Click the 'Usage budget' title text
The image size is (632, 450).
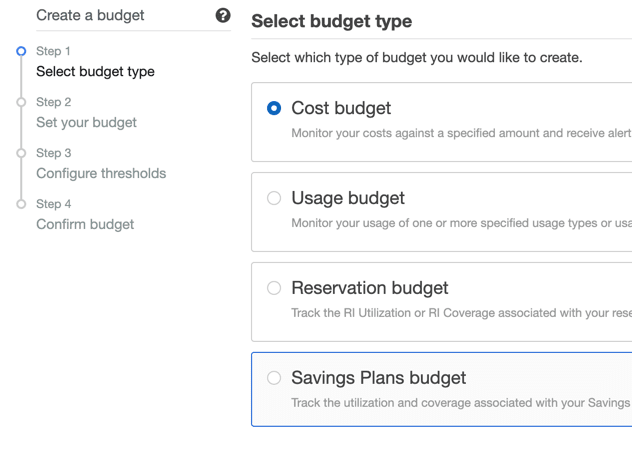[x=348, y=198]
